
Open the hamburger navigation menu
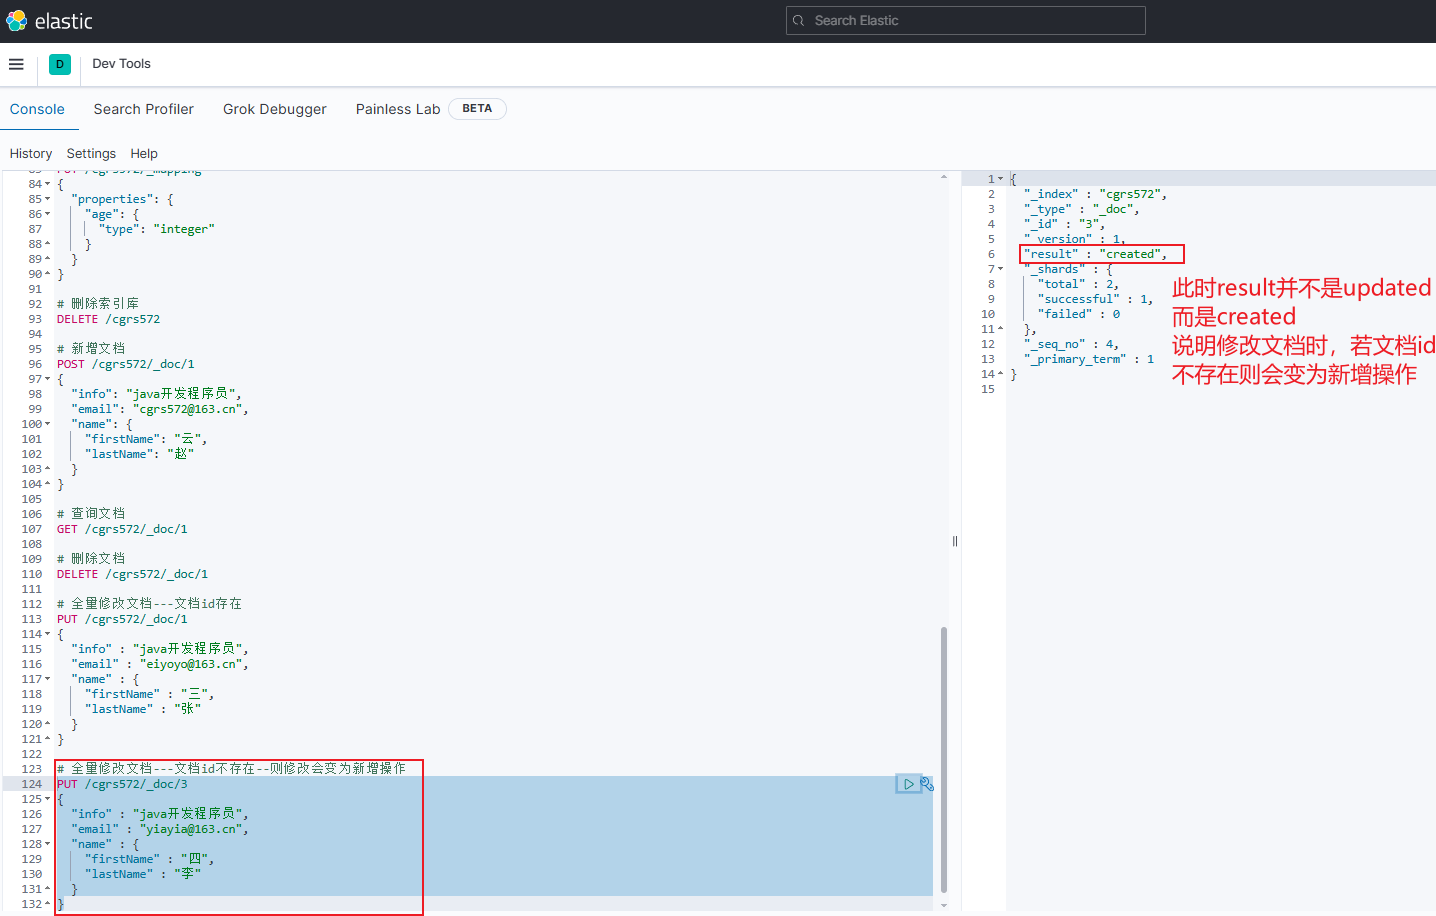[x=16, y=64]
